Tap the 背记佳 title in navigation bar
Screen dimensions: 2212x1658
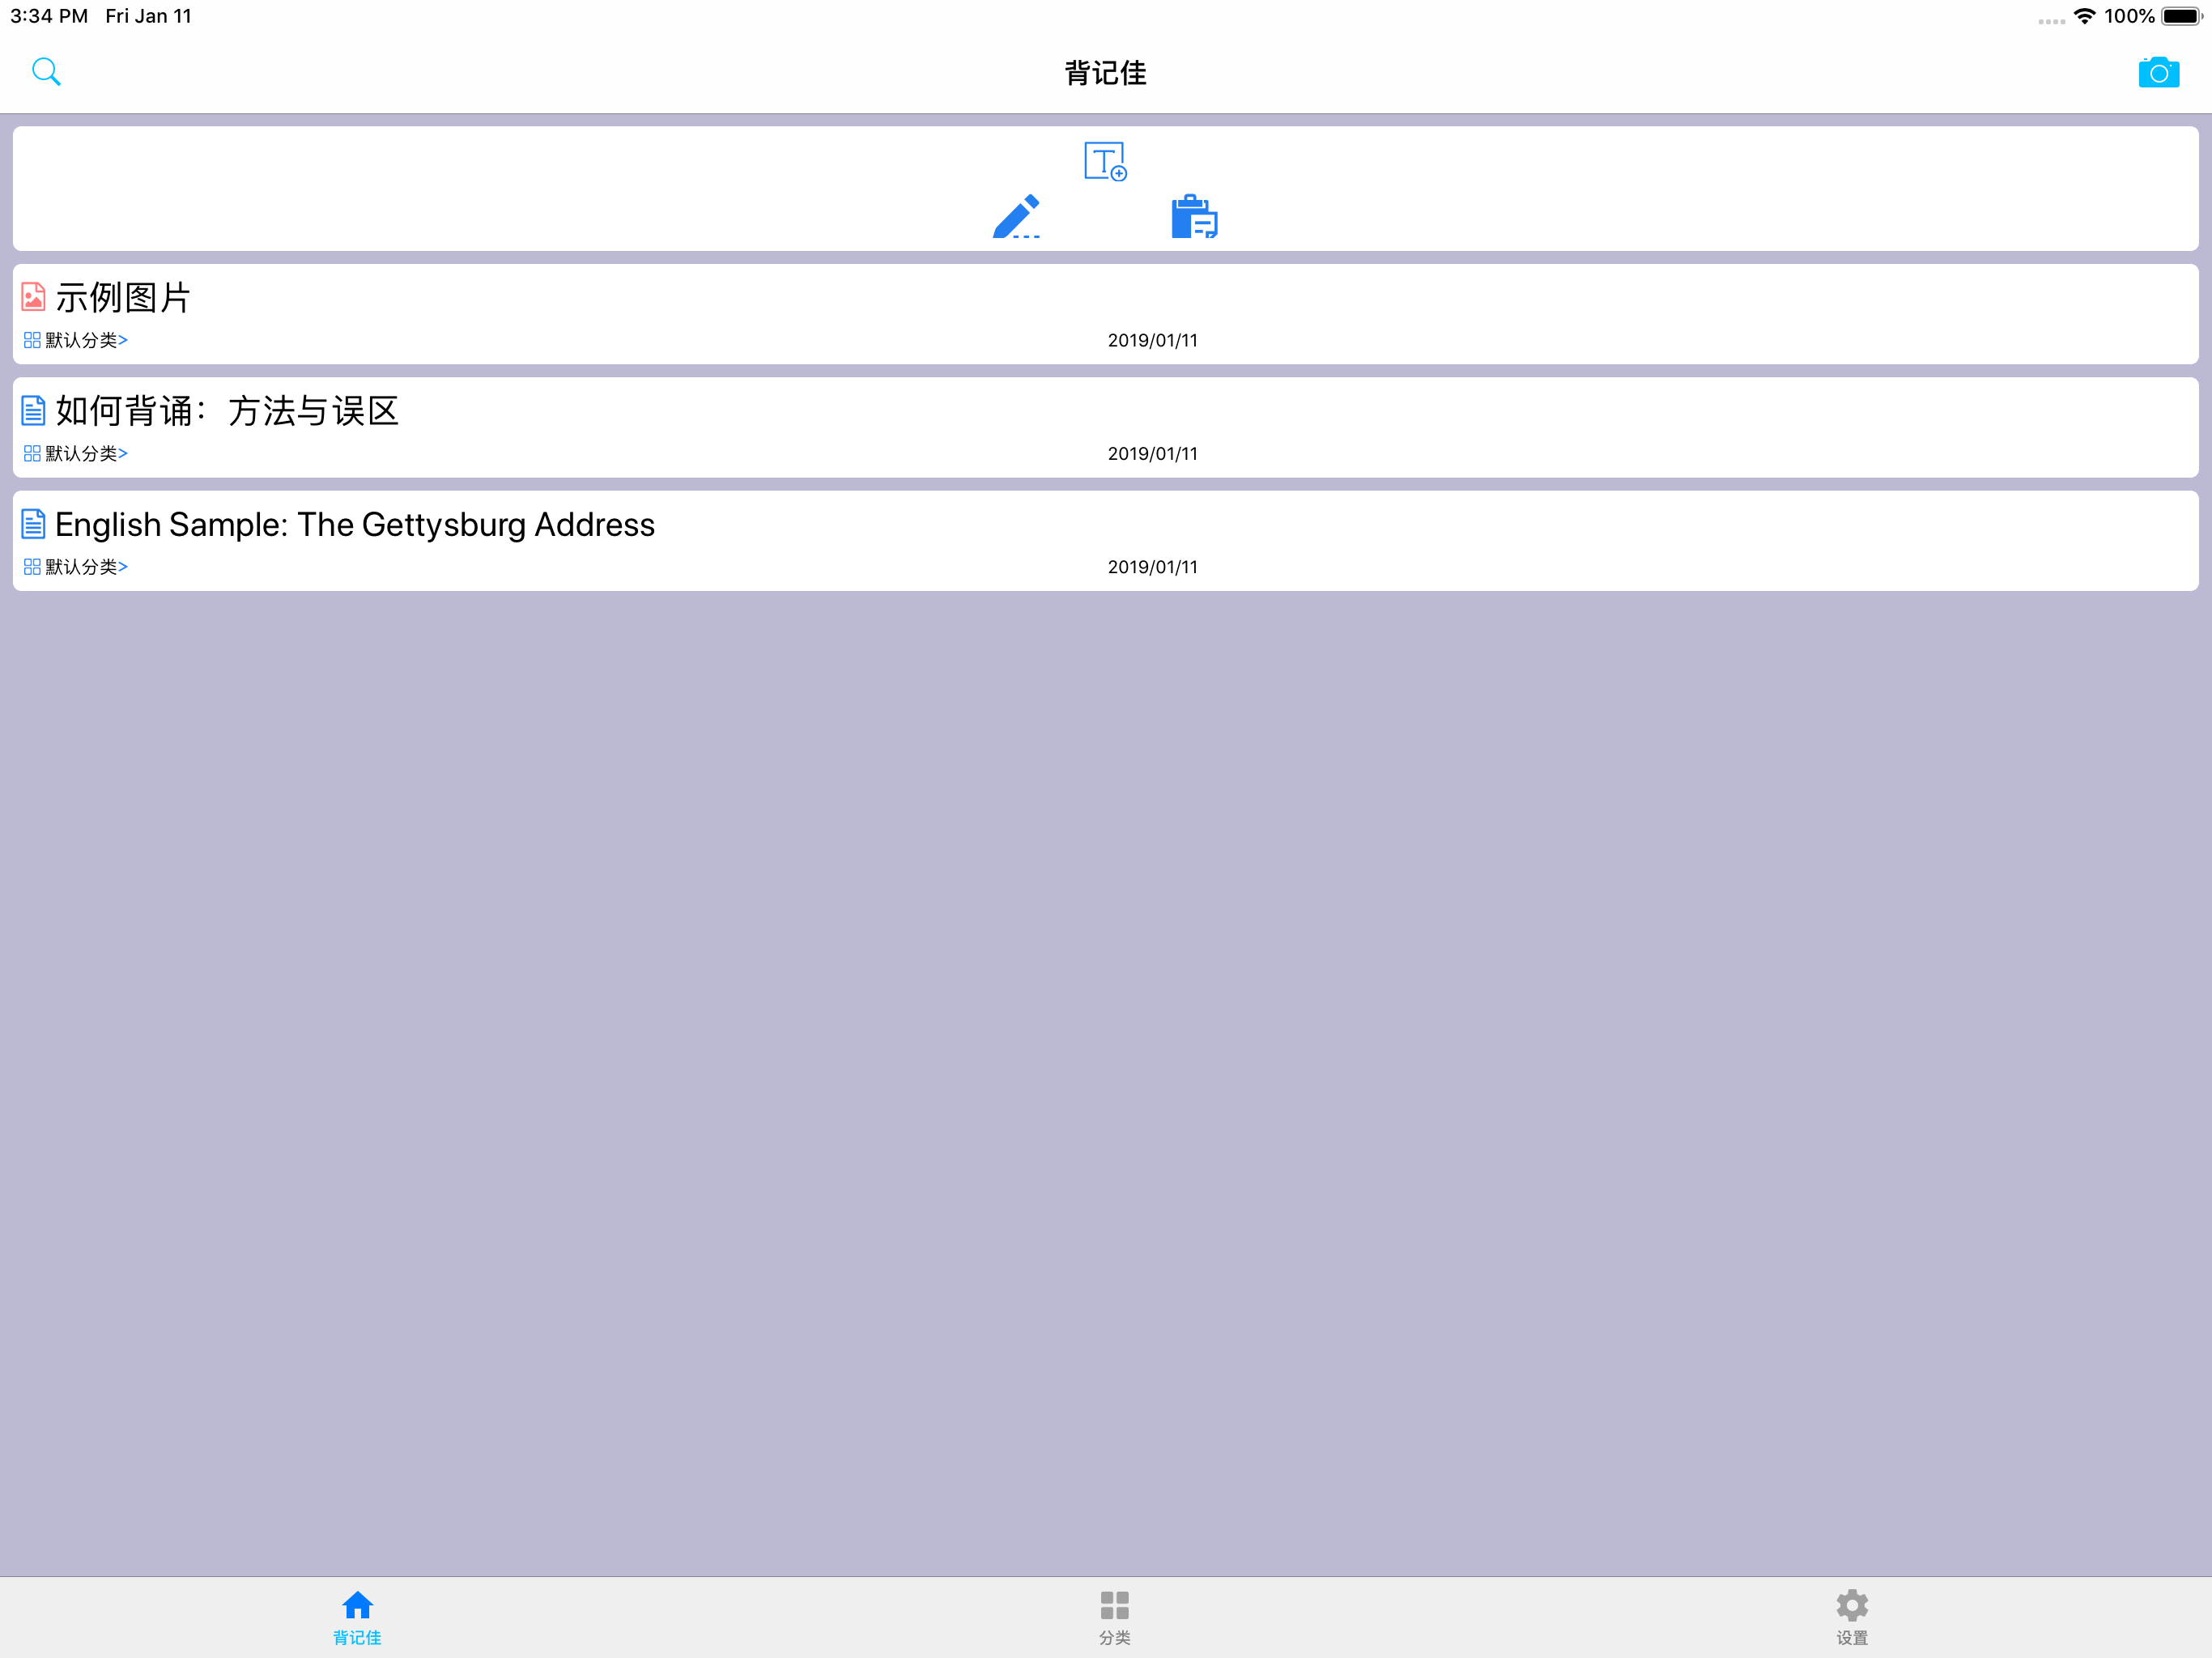(1105, 73)
